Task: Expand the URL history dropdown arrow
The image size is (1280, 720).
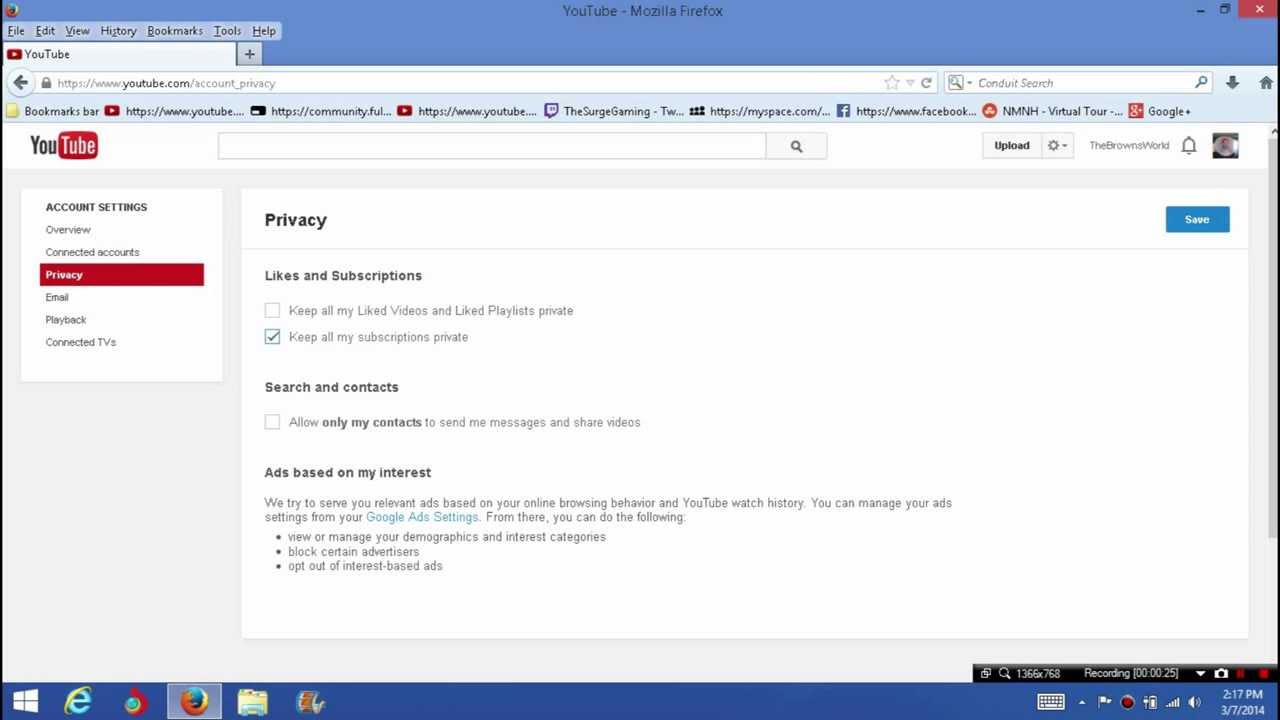Action: 910,83
